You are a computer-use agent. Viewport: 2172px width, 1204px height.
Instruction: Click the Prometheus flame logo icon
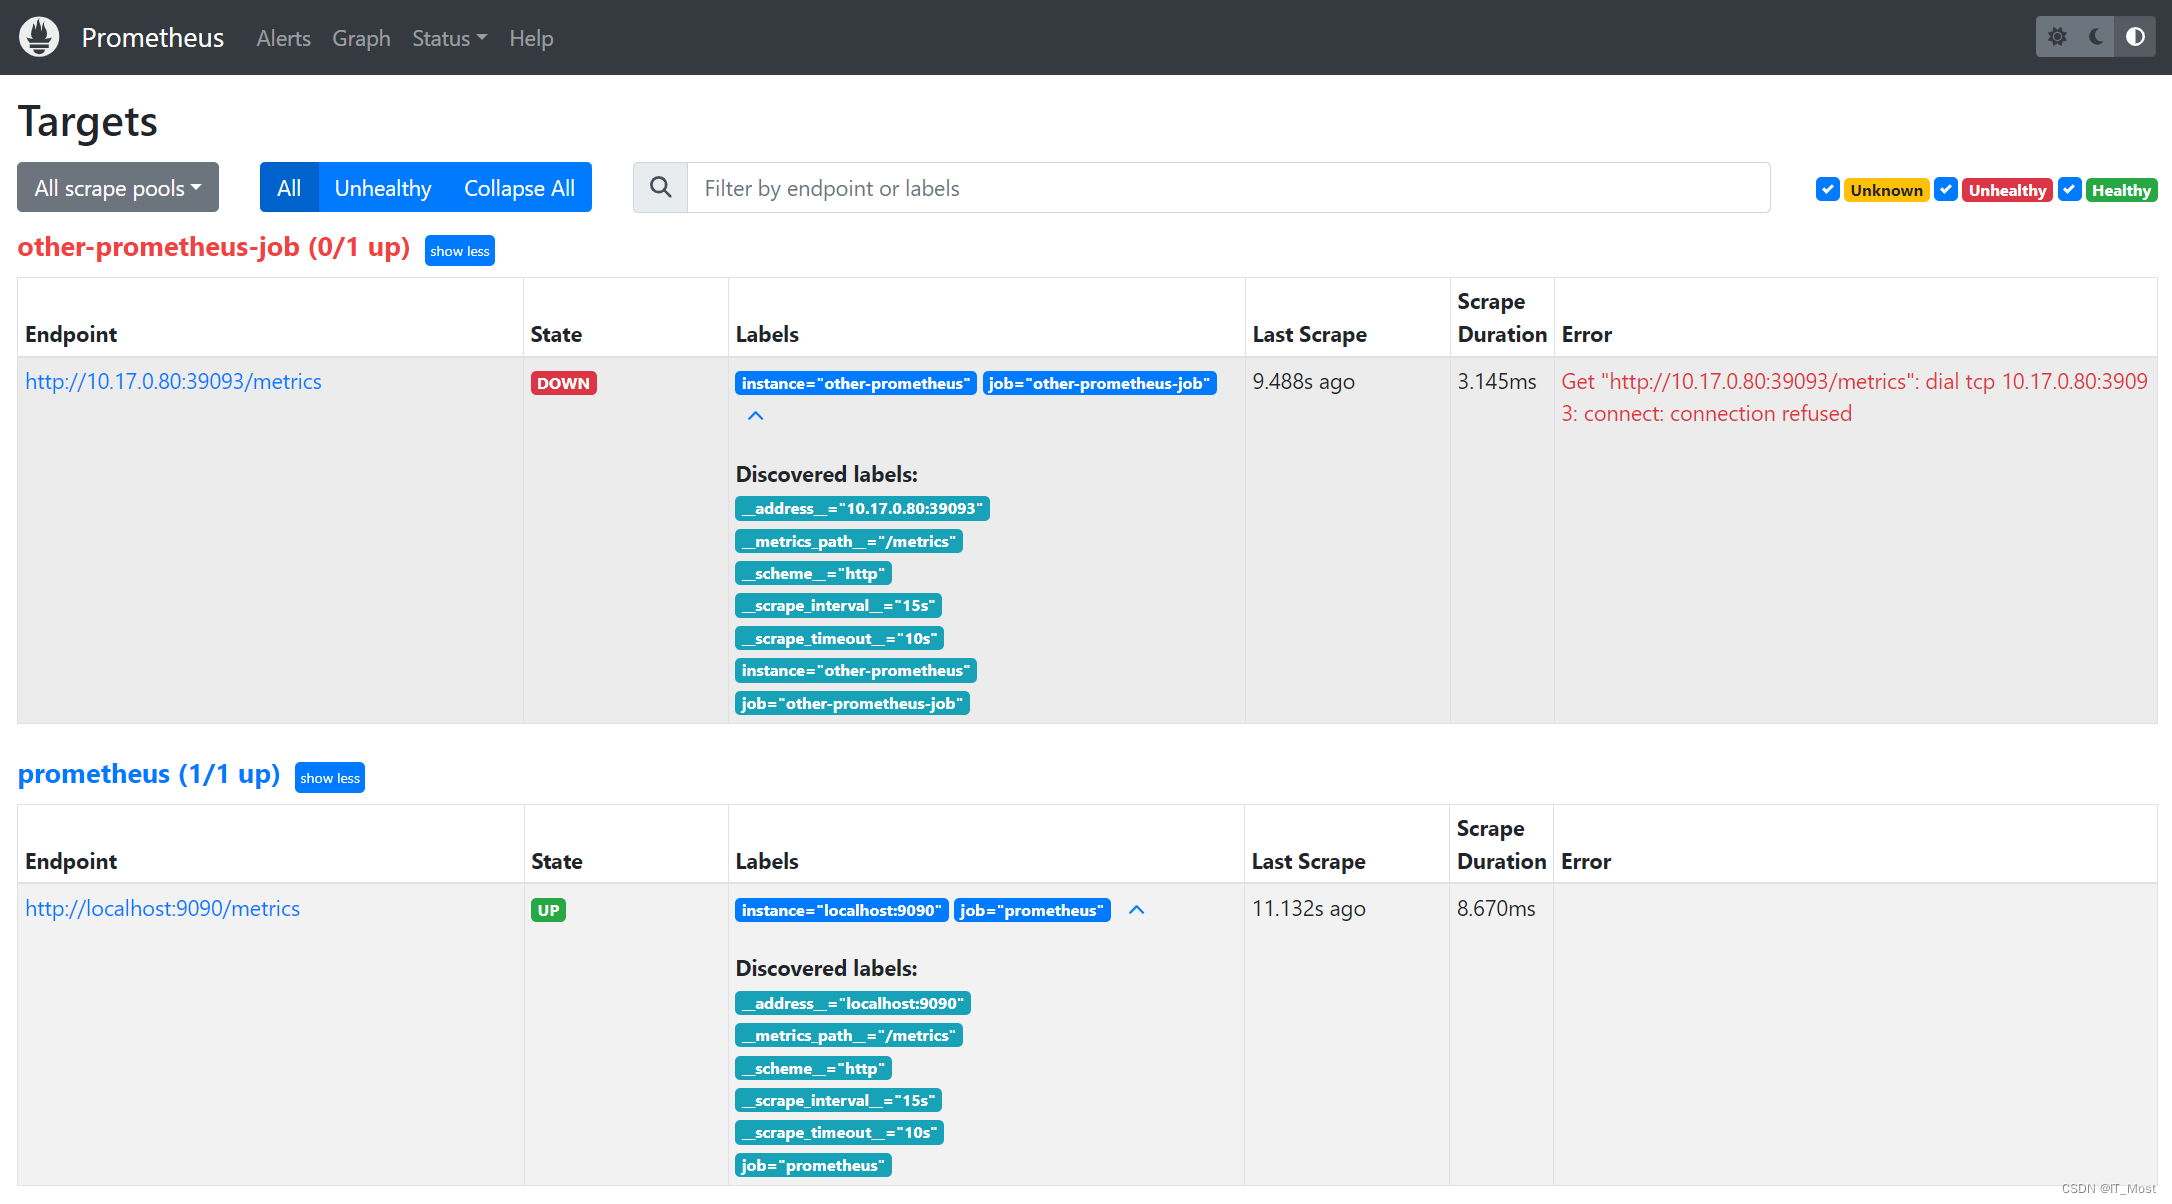pos(39,37)
